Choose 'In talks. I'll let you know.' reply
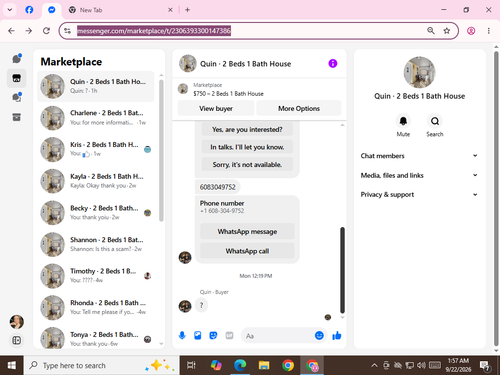This screenshot has width=500, height=375. 247,147
